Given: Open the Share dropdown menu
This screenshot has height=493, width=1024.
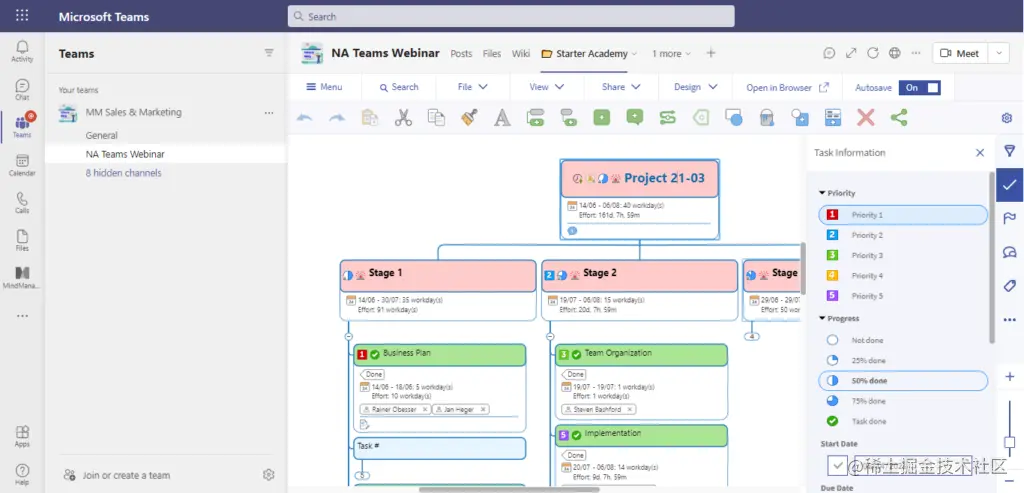Looking at the screenshot, I should click(620, 87).
